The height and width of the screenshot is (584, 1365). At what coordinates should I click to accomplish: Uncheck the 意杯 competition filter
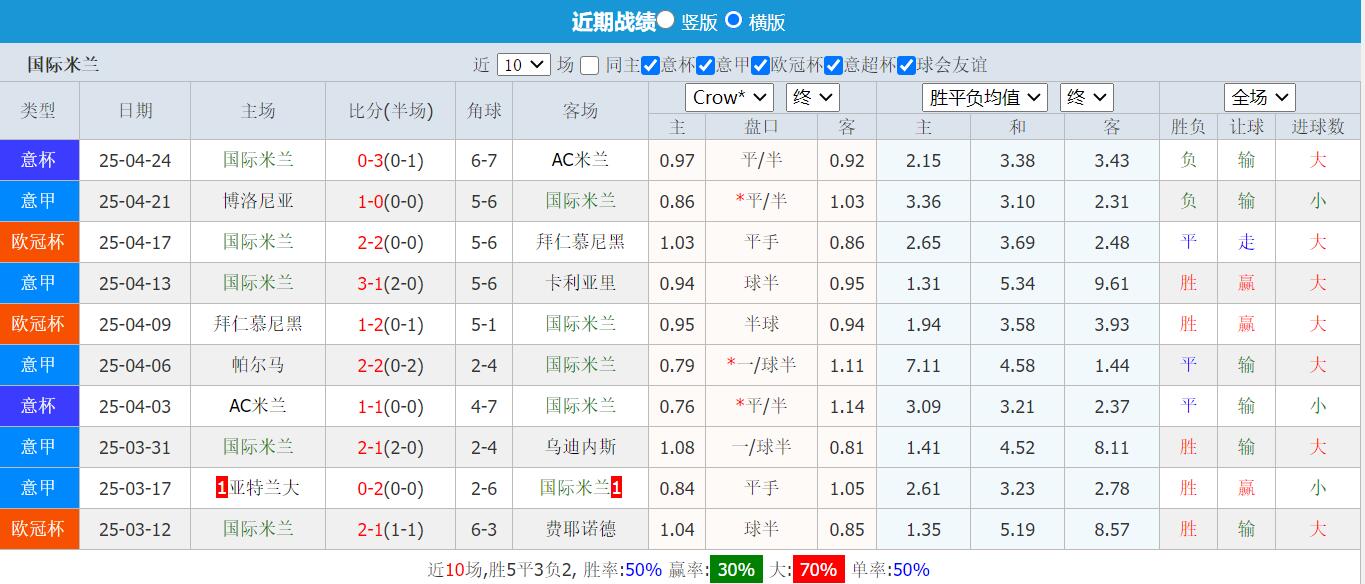[650, 64]
